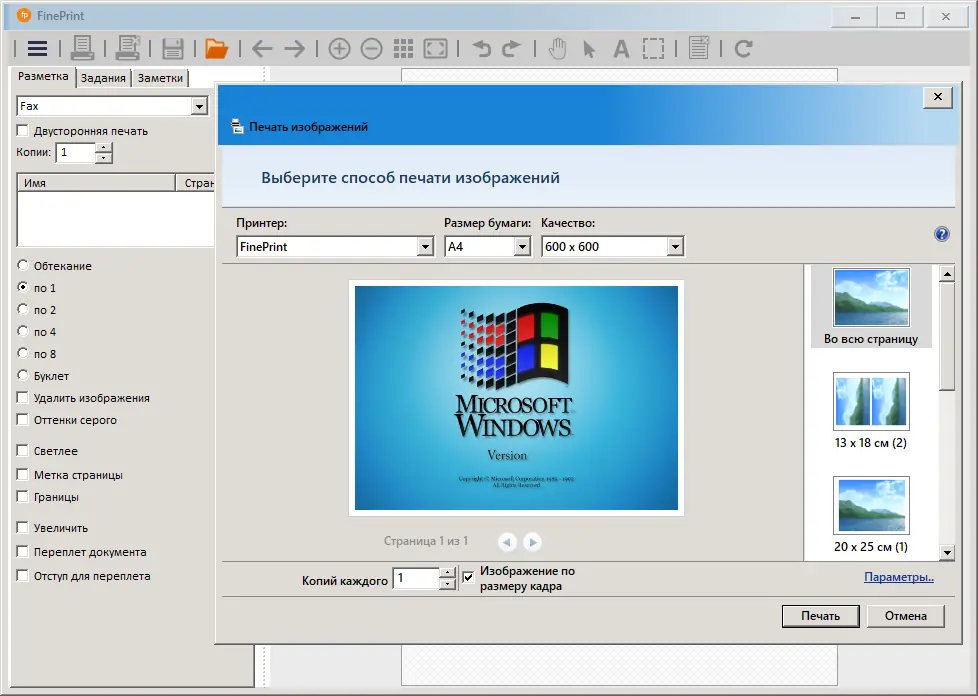Click the redo arrow icon
Screen dimensions: 978x696
click(511, 49)
